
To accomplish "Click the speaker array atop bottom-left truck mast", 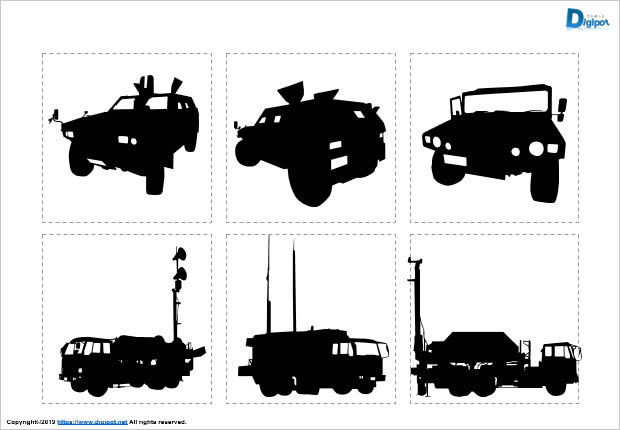I will pos(180,264).
